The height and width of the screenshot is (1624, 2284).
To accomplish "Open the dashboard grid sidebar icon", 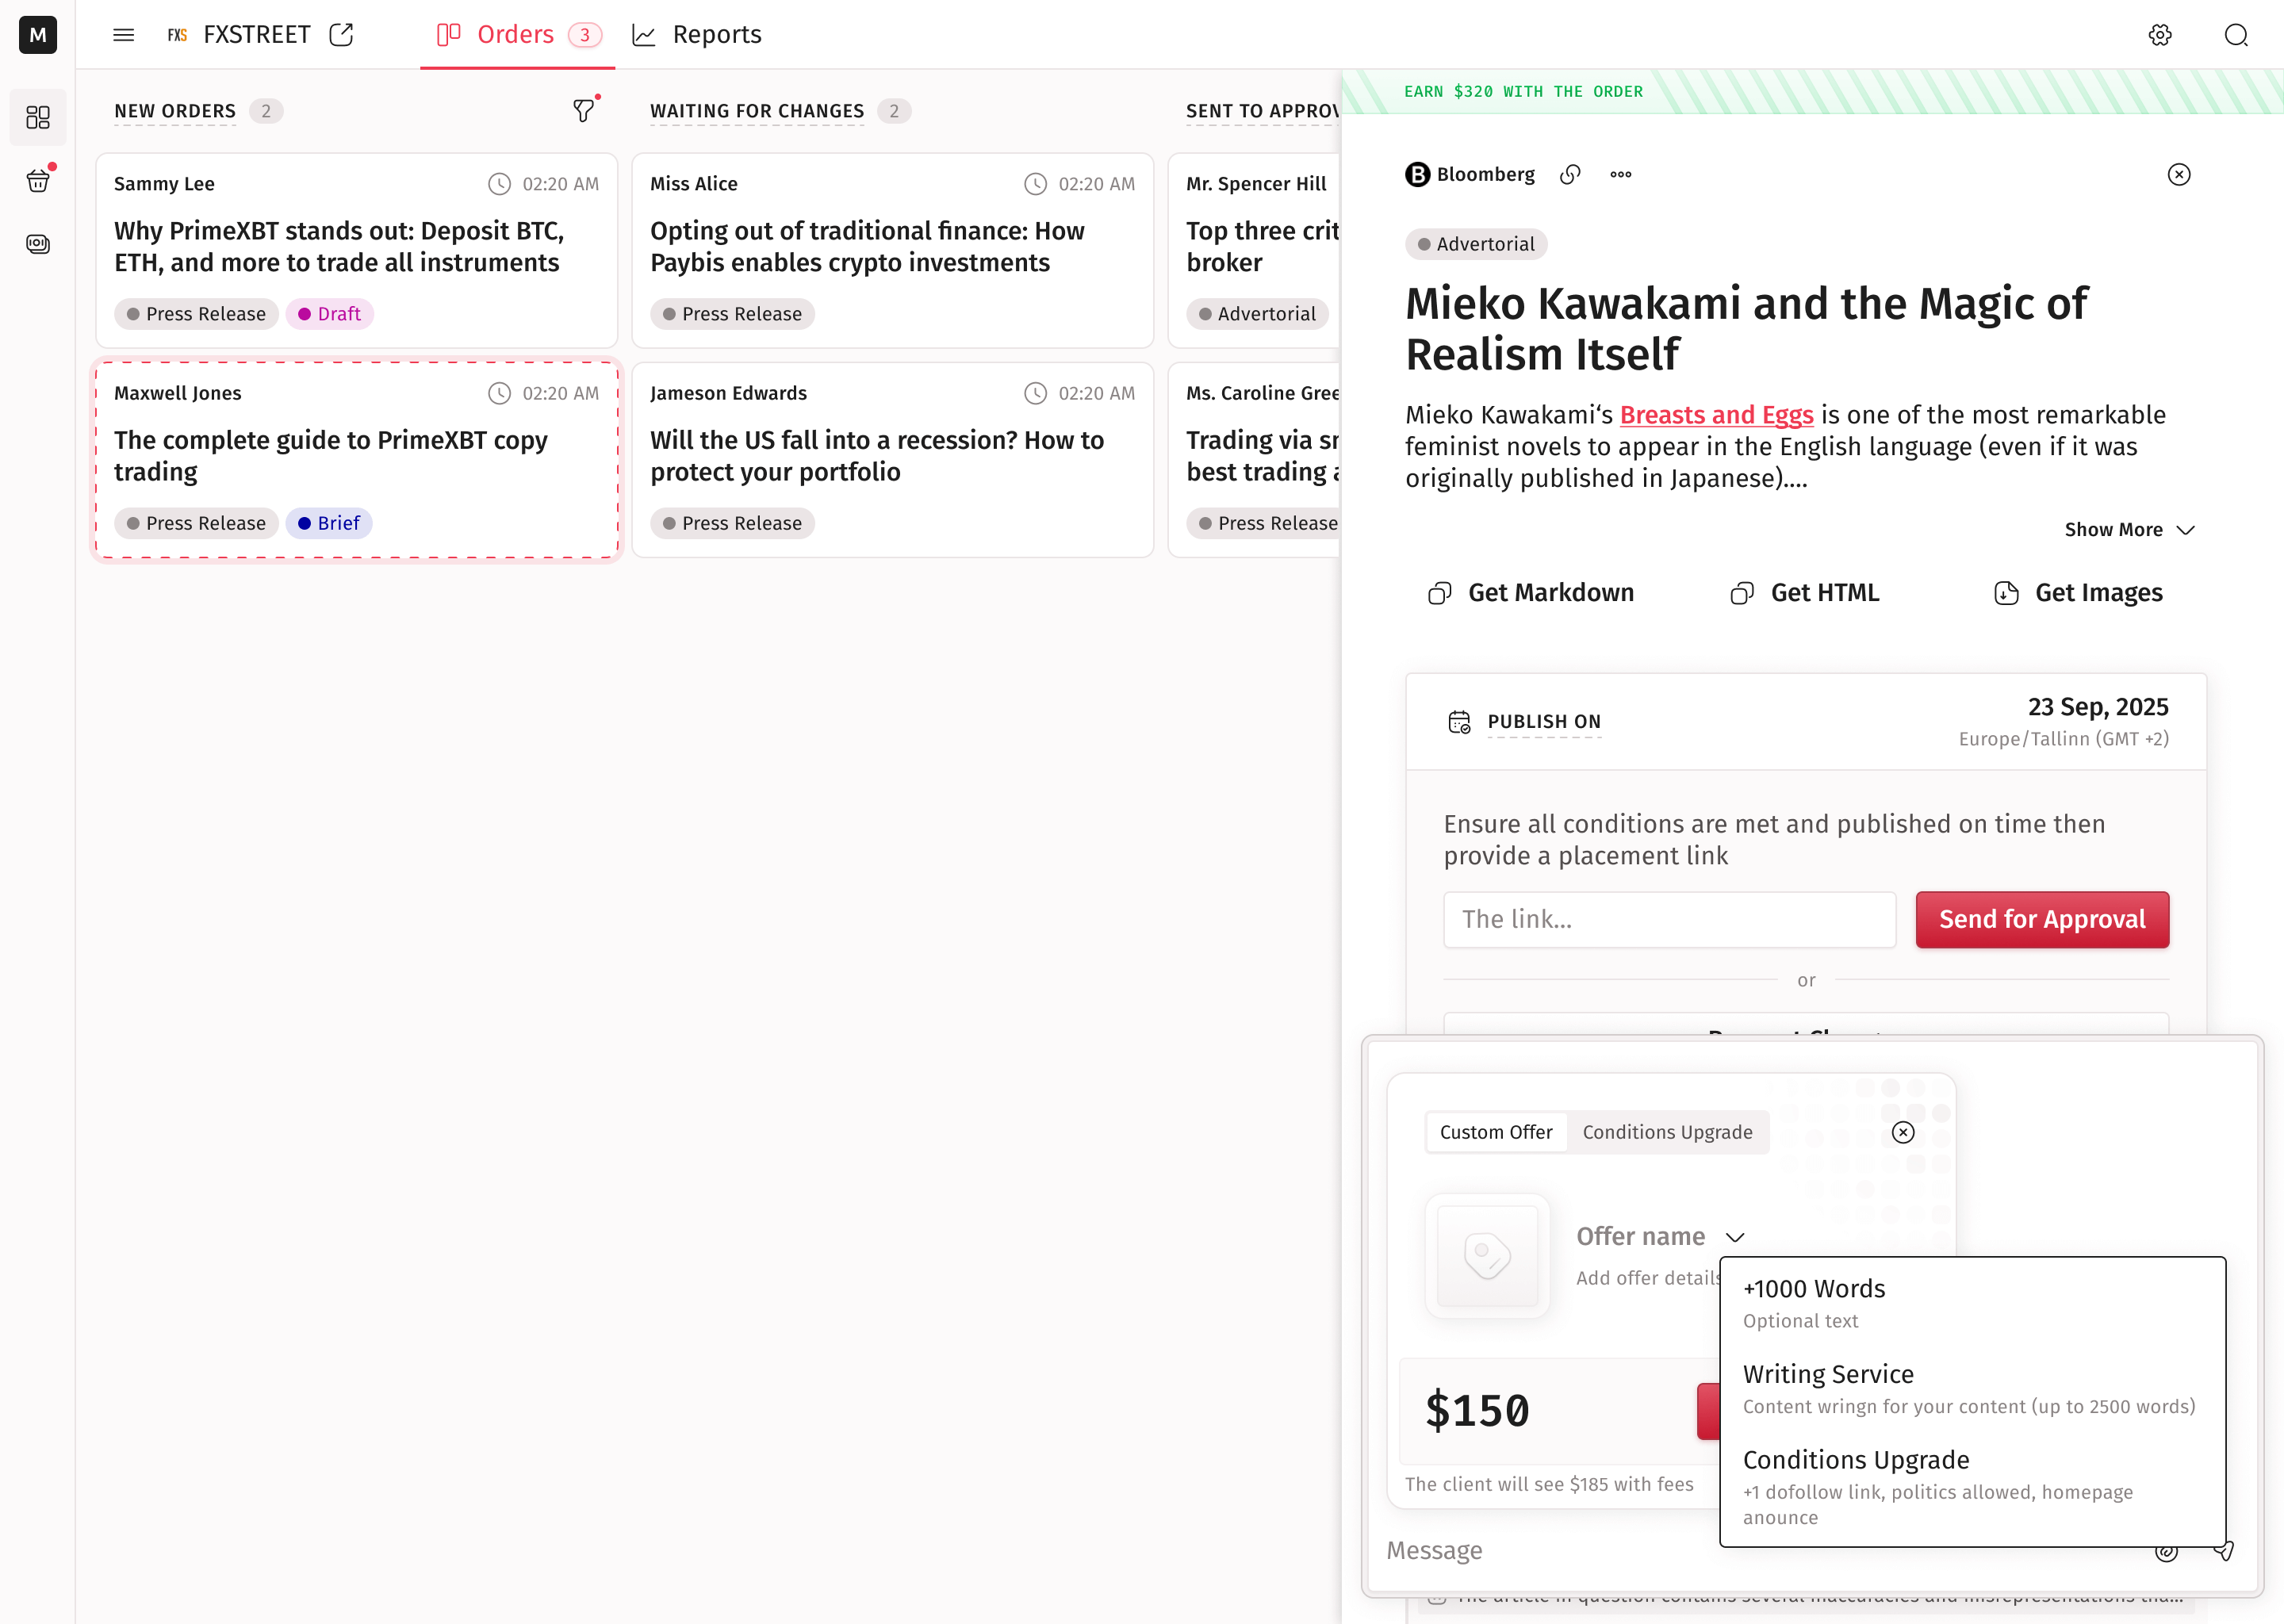I will tap(38, 118).
